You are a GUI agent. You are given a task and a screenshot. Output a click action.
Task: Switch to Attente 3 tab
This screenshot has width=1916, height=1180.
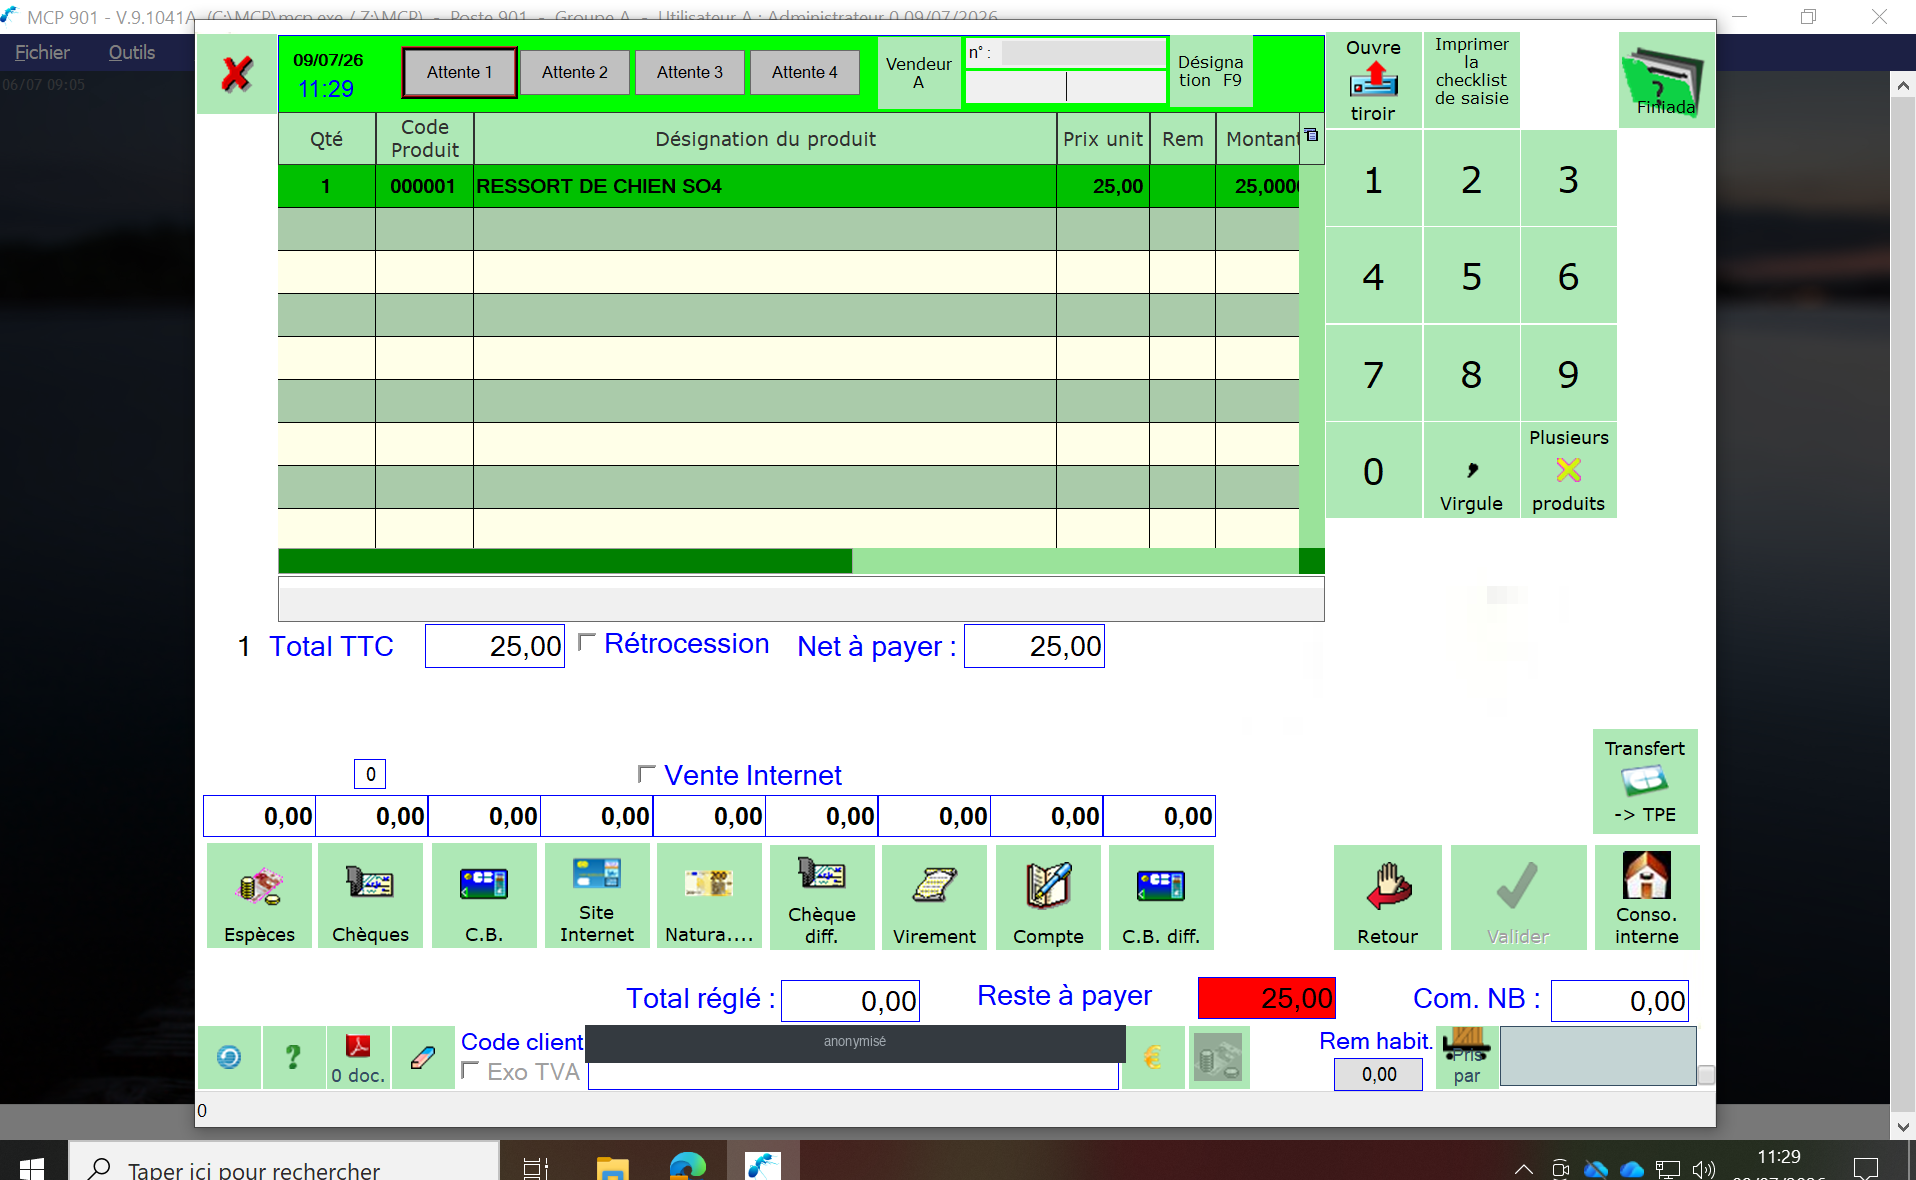(x=690, y=72)
